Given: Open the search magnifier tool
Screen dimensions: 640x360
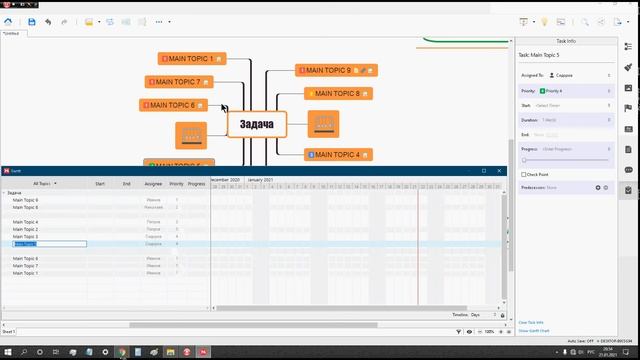Looking at the screenshot, I should (x=585, y=22).
